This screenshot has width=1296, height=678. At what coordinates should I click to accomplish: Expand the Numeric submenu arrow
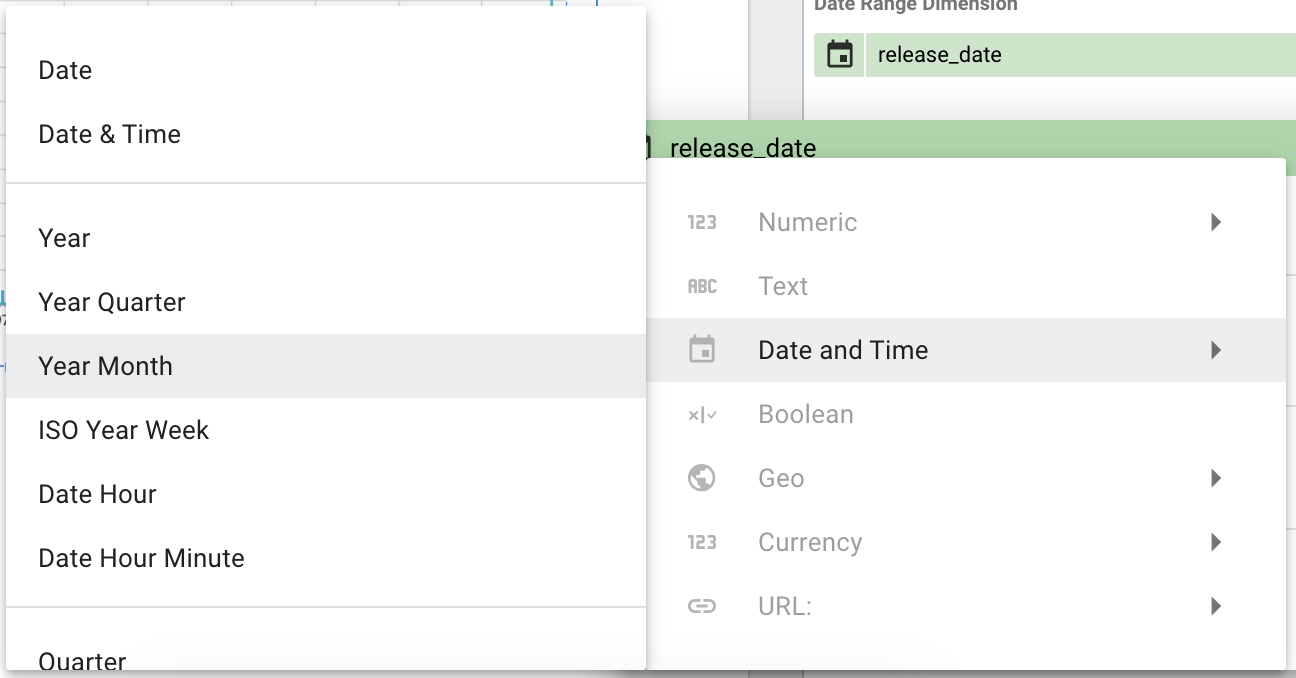(1216, 222)
